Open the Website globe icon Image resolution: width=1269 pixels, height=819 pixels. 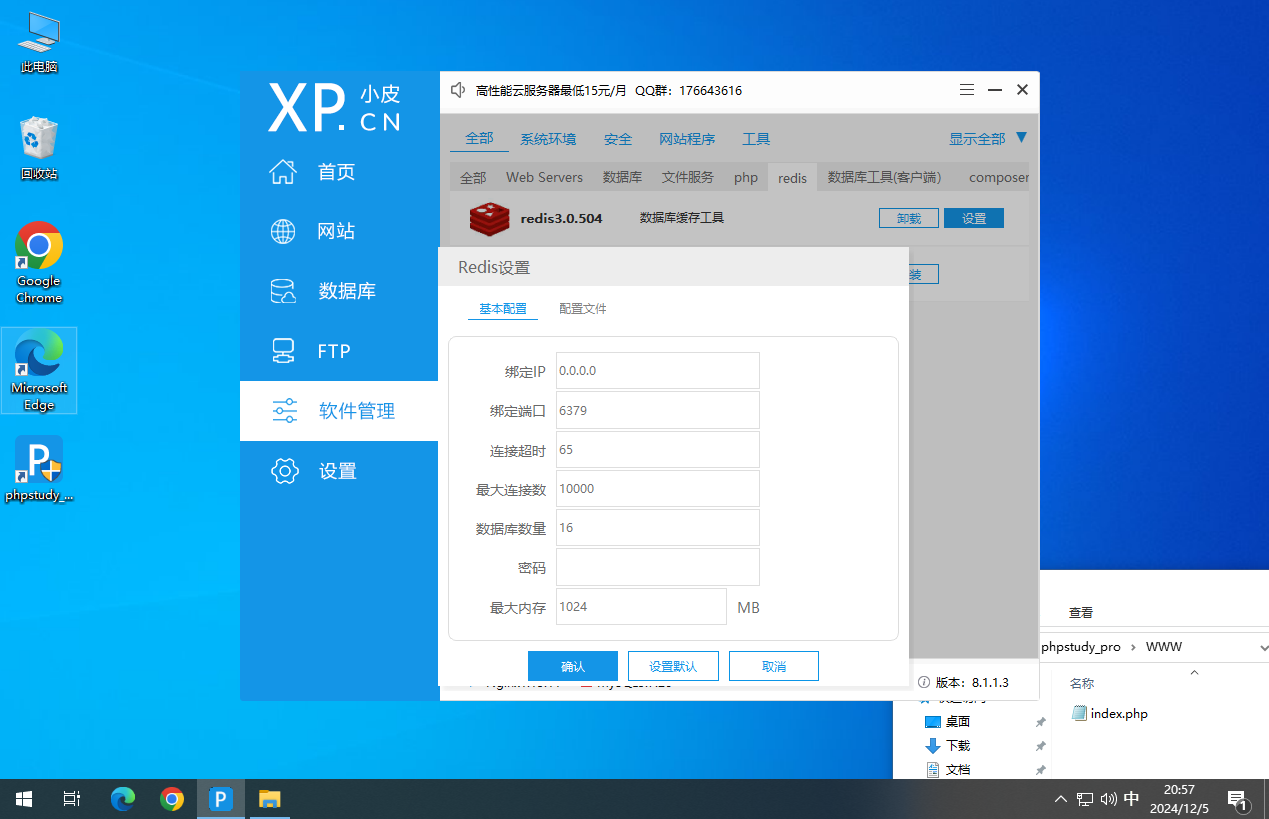point(283,232)
